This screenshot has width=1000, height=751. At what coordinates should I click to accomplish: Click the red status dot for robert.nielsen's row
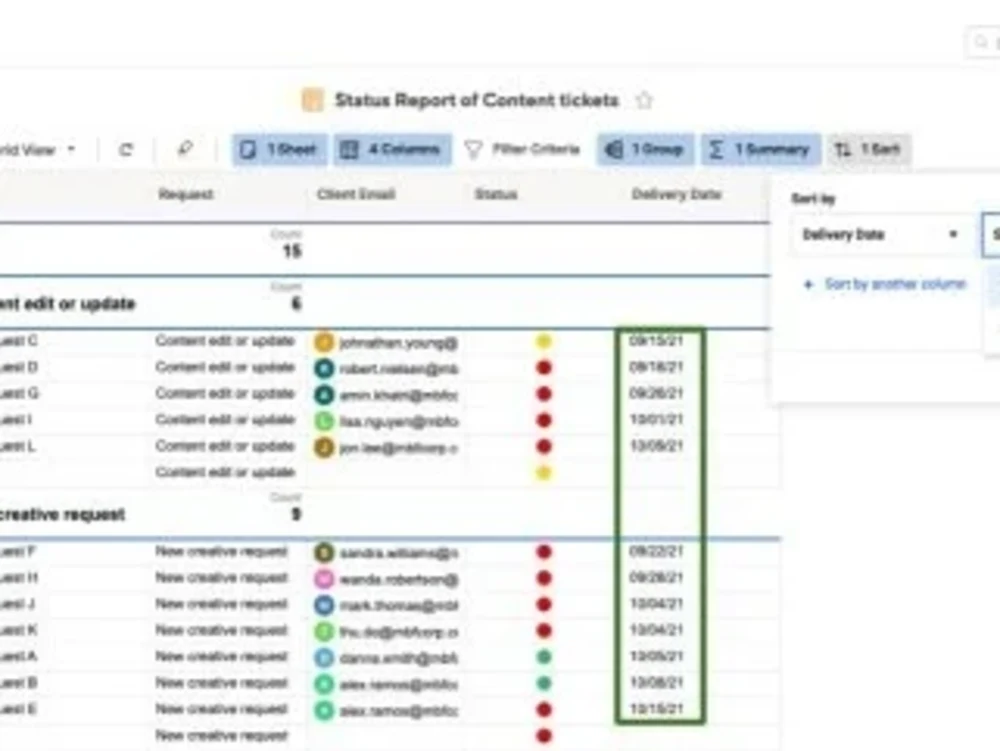[x=544, y=367]
